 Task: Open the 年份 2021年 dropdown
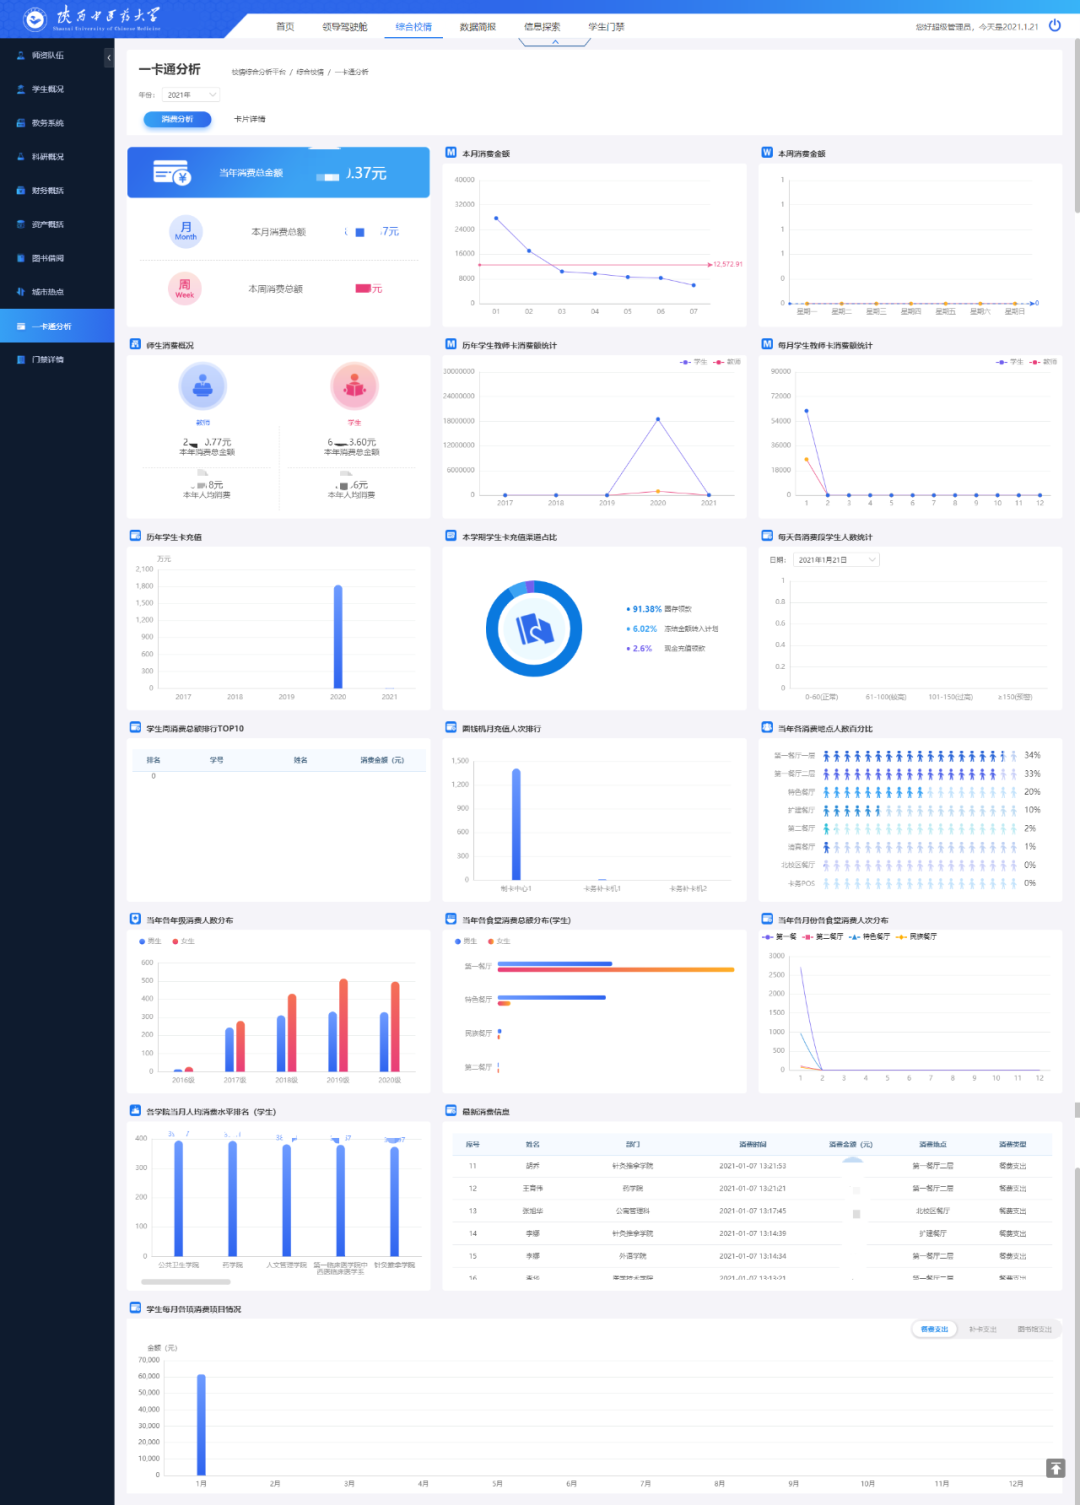[191, 95]
